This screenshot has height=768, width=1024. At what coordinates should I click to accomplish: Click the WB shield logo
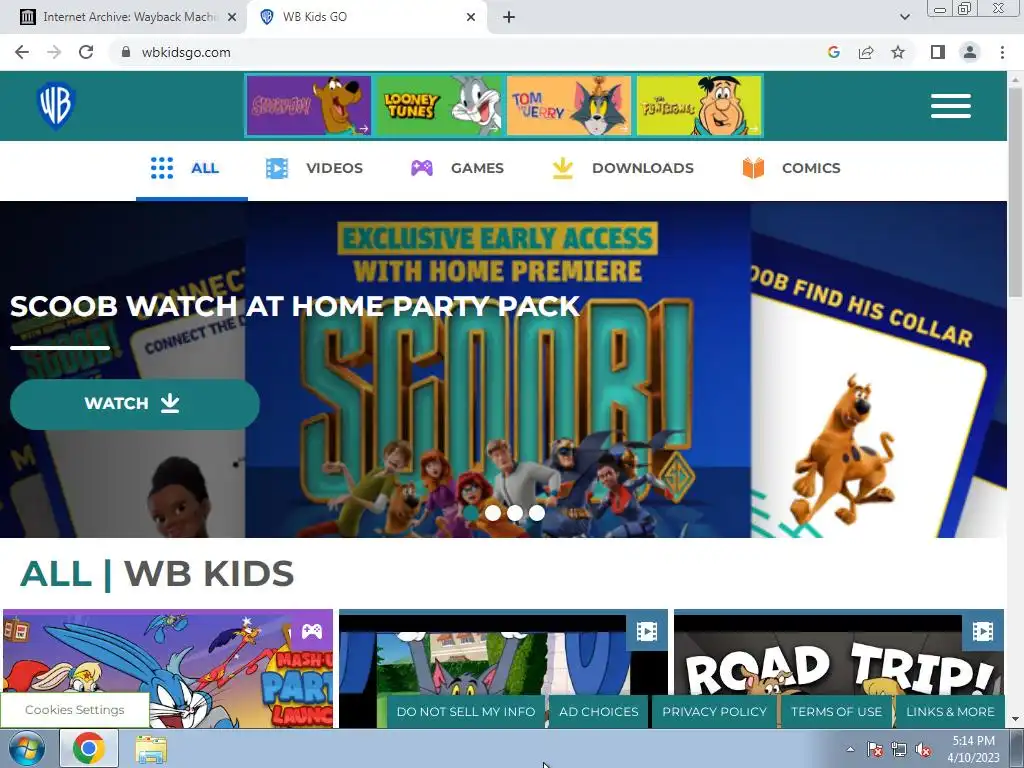(56, 106)
